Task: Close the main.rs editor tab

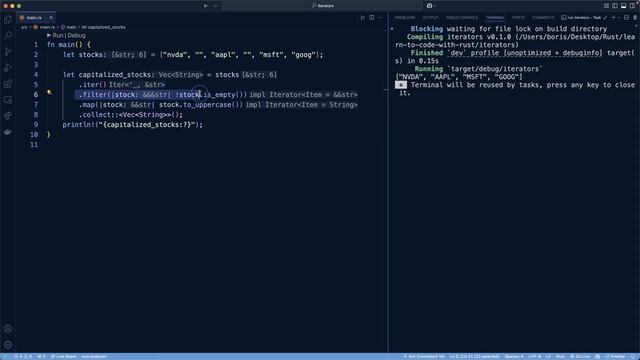Action: [x=51, y=18]
